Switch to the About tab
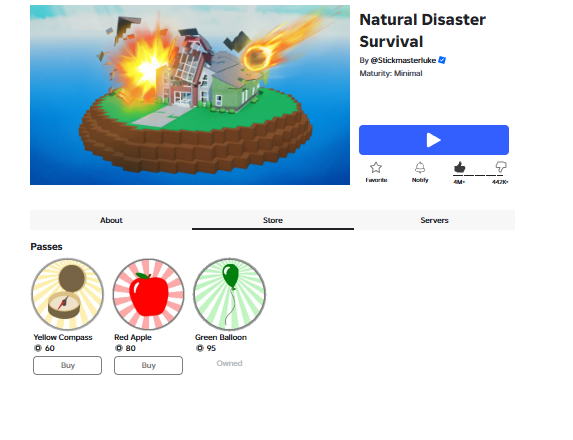This screenshot has width=573, height=440. 111,220
